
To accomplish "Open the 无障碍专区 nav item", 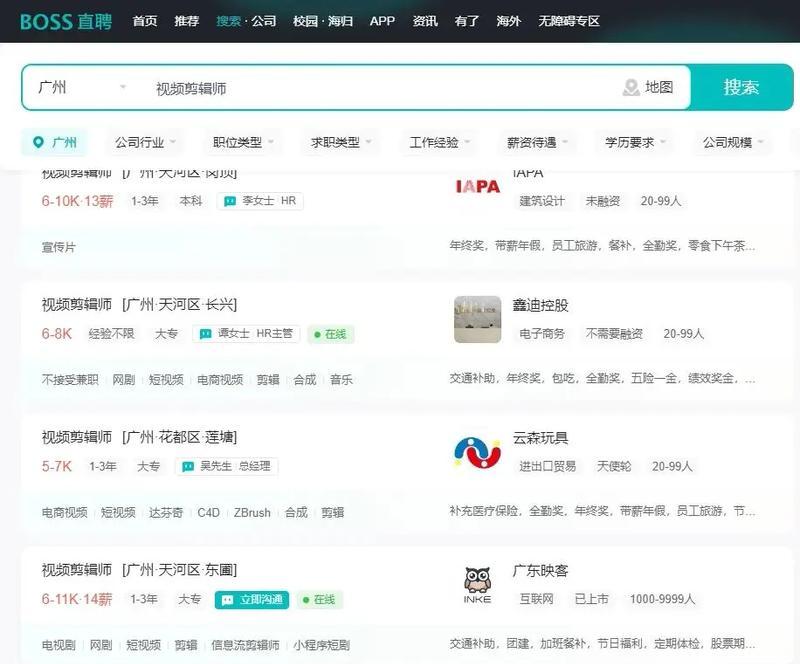I will 569,21.
